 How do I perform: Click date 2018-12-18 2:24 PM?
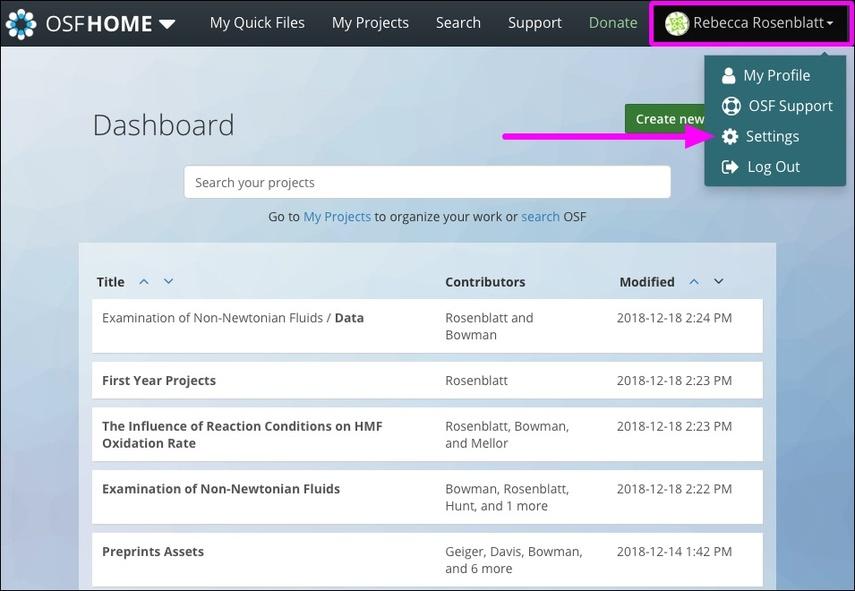tap(675, 318)
